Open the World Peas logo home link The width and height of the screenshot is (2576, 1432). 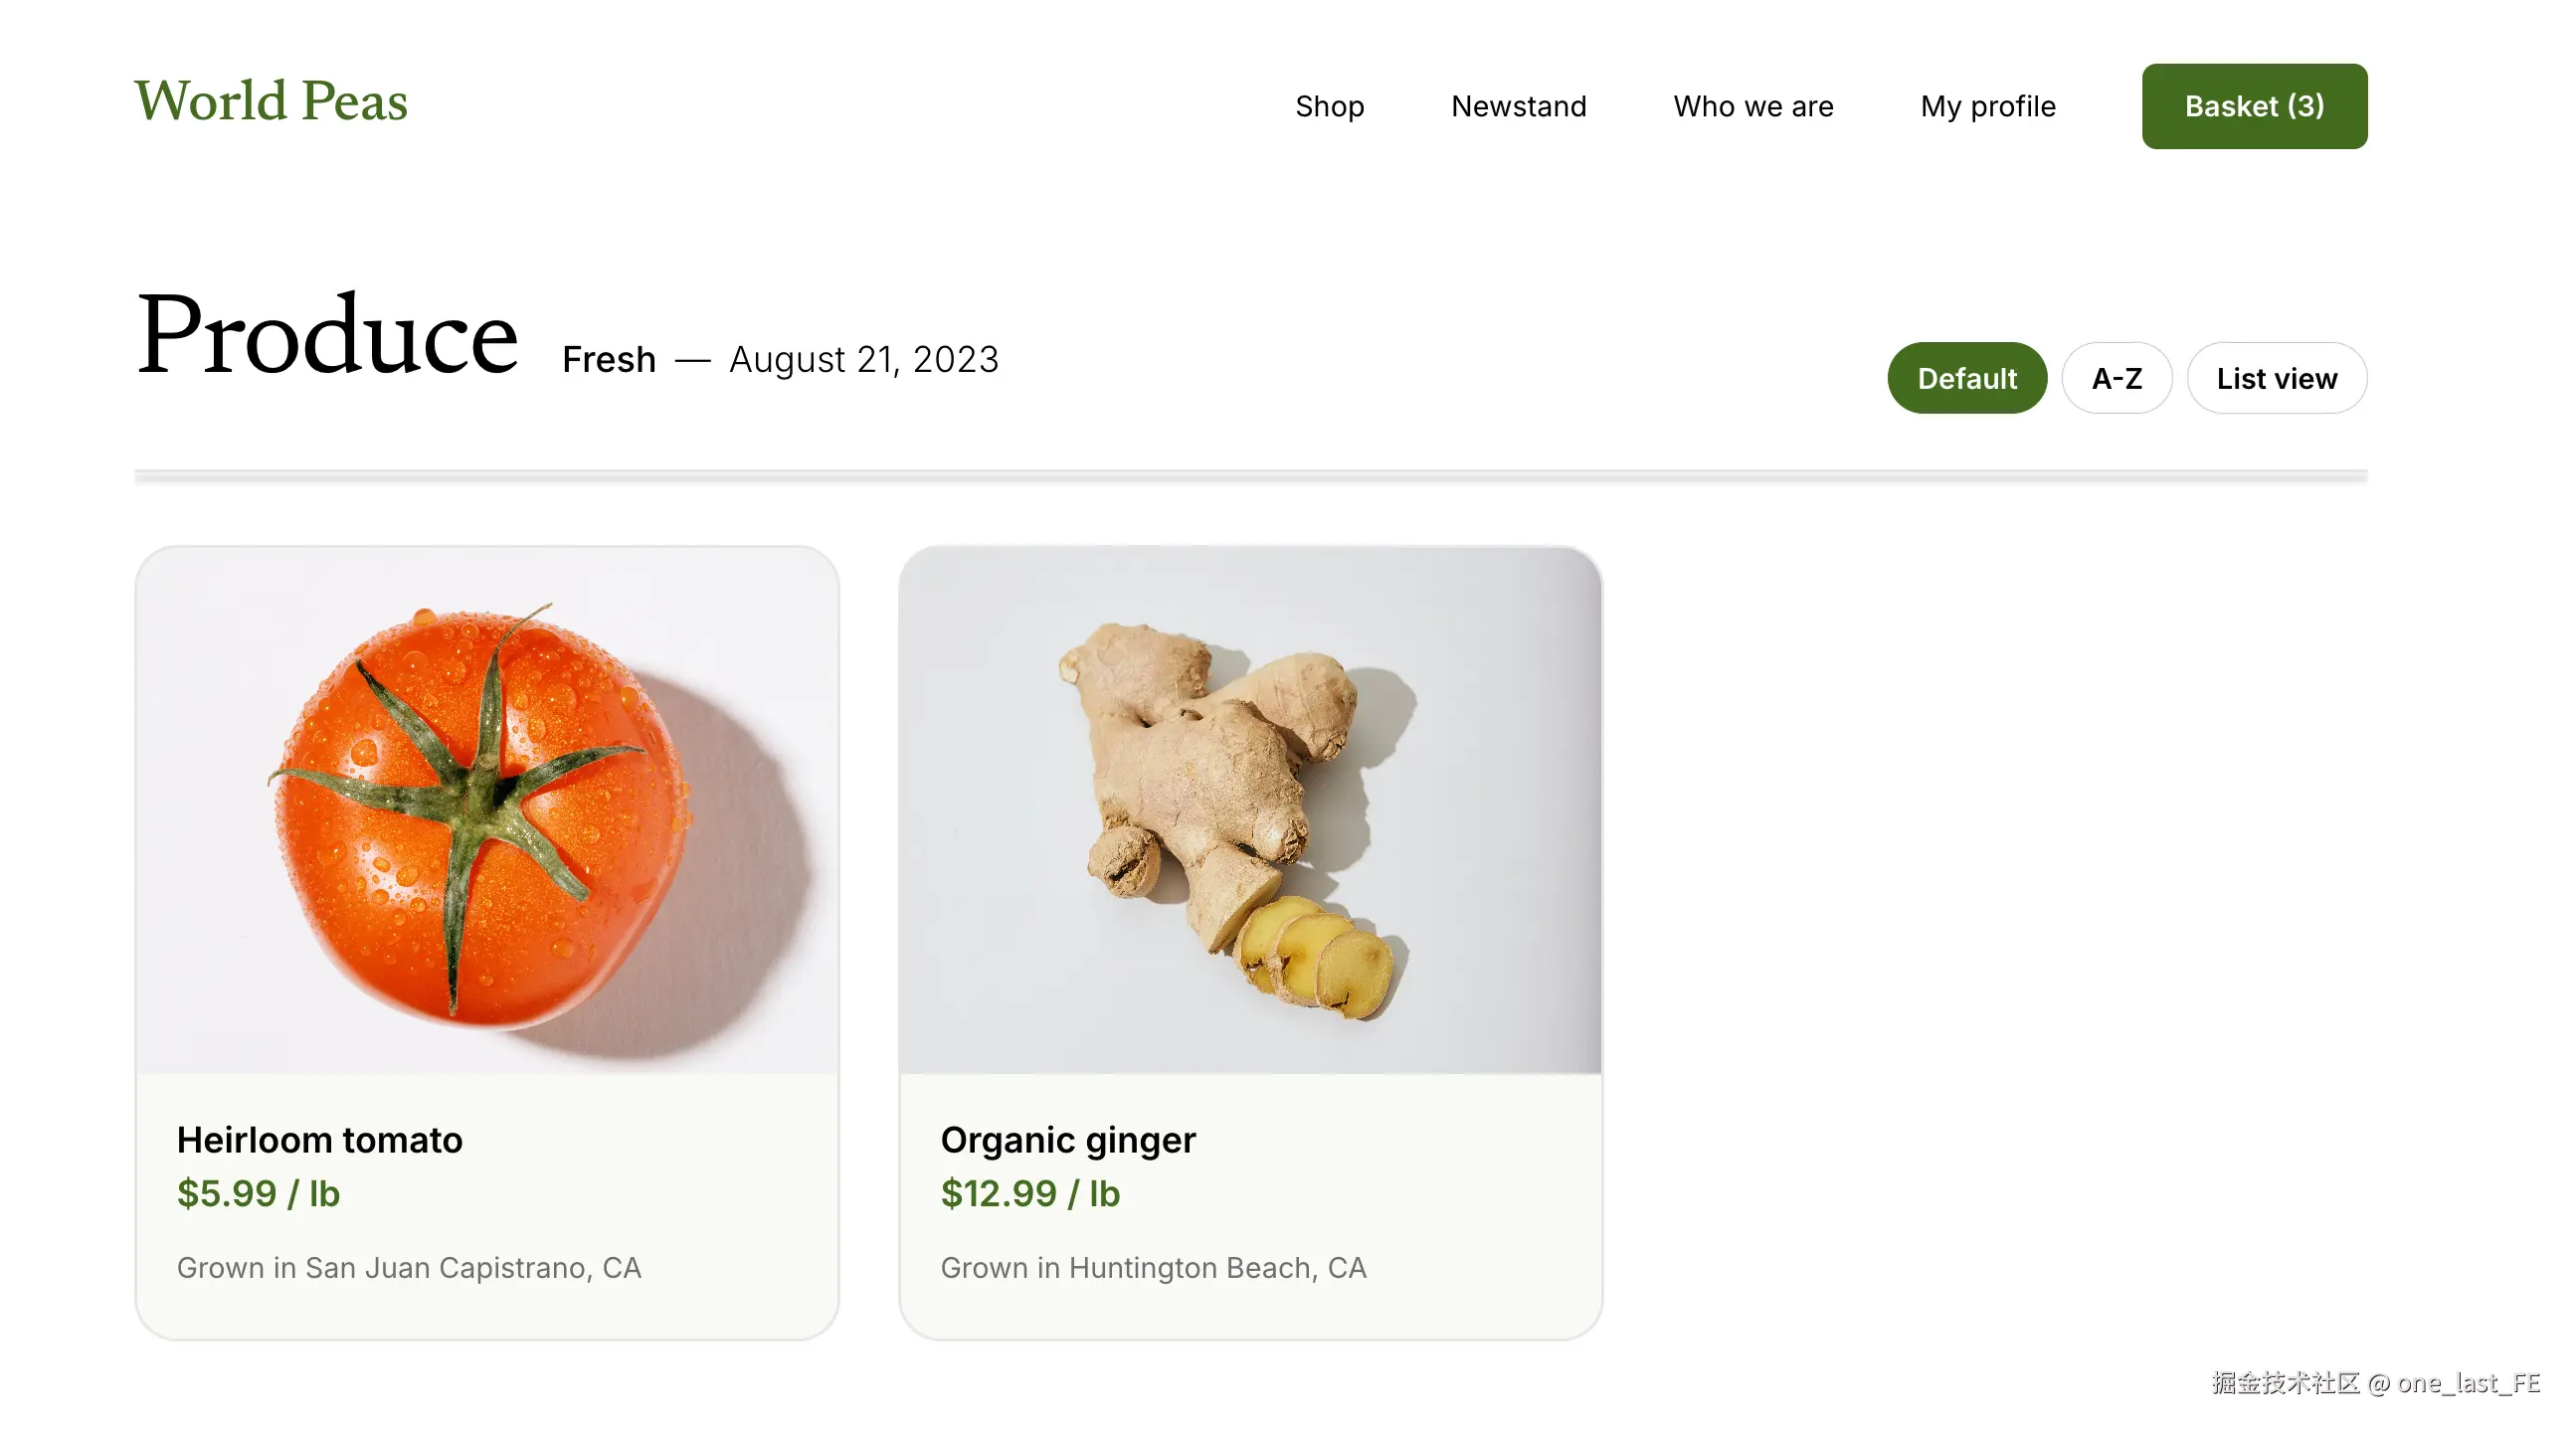tap(271, 101)
